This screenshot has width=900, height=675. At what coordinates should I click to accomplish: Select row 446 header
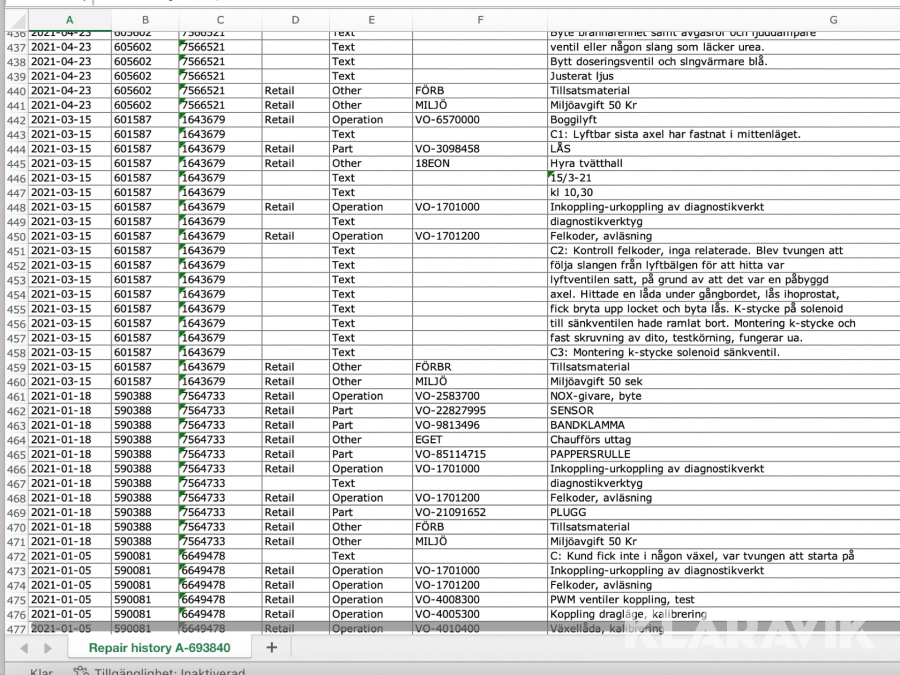[x=14, y=178]
